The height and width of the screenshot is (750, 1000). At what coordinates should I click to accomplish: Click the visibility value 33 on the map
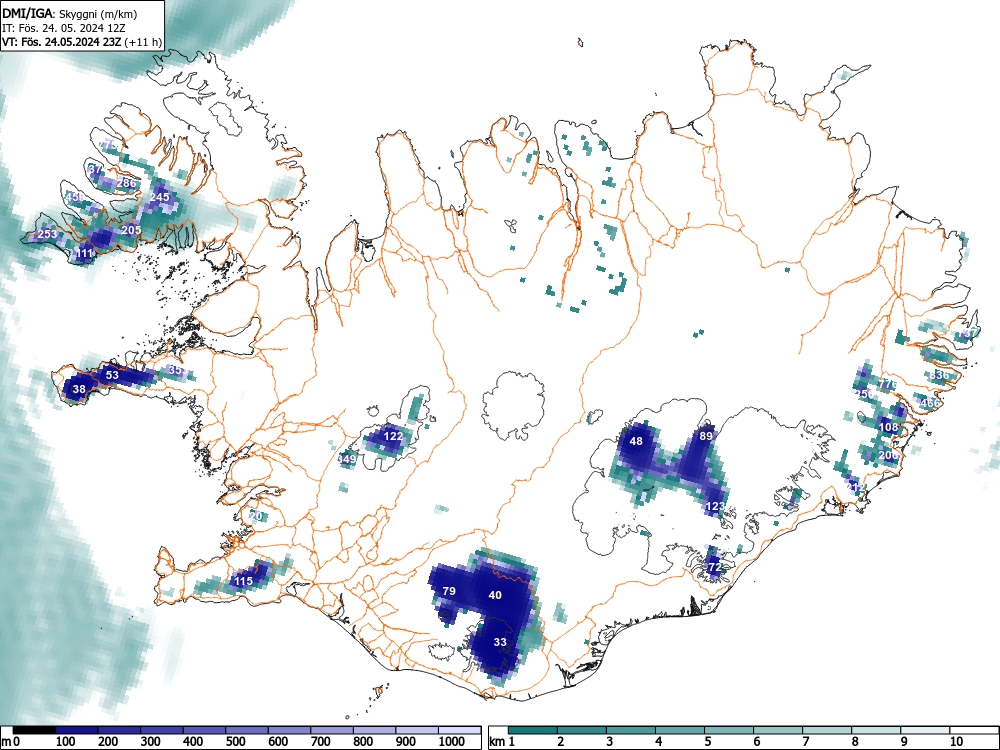pyautogui.click(x=500, y=642)
